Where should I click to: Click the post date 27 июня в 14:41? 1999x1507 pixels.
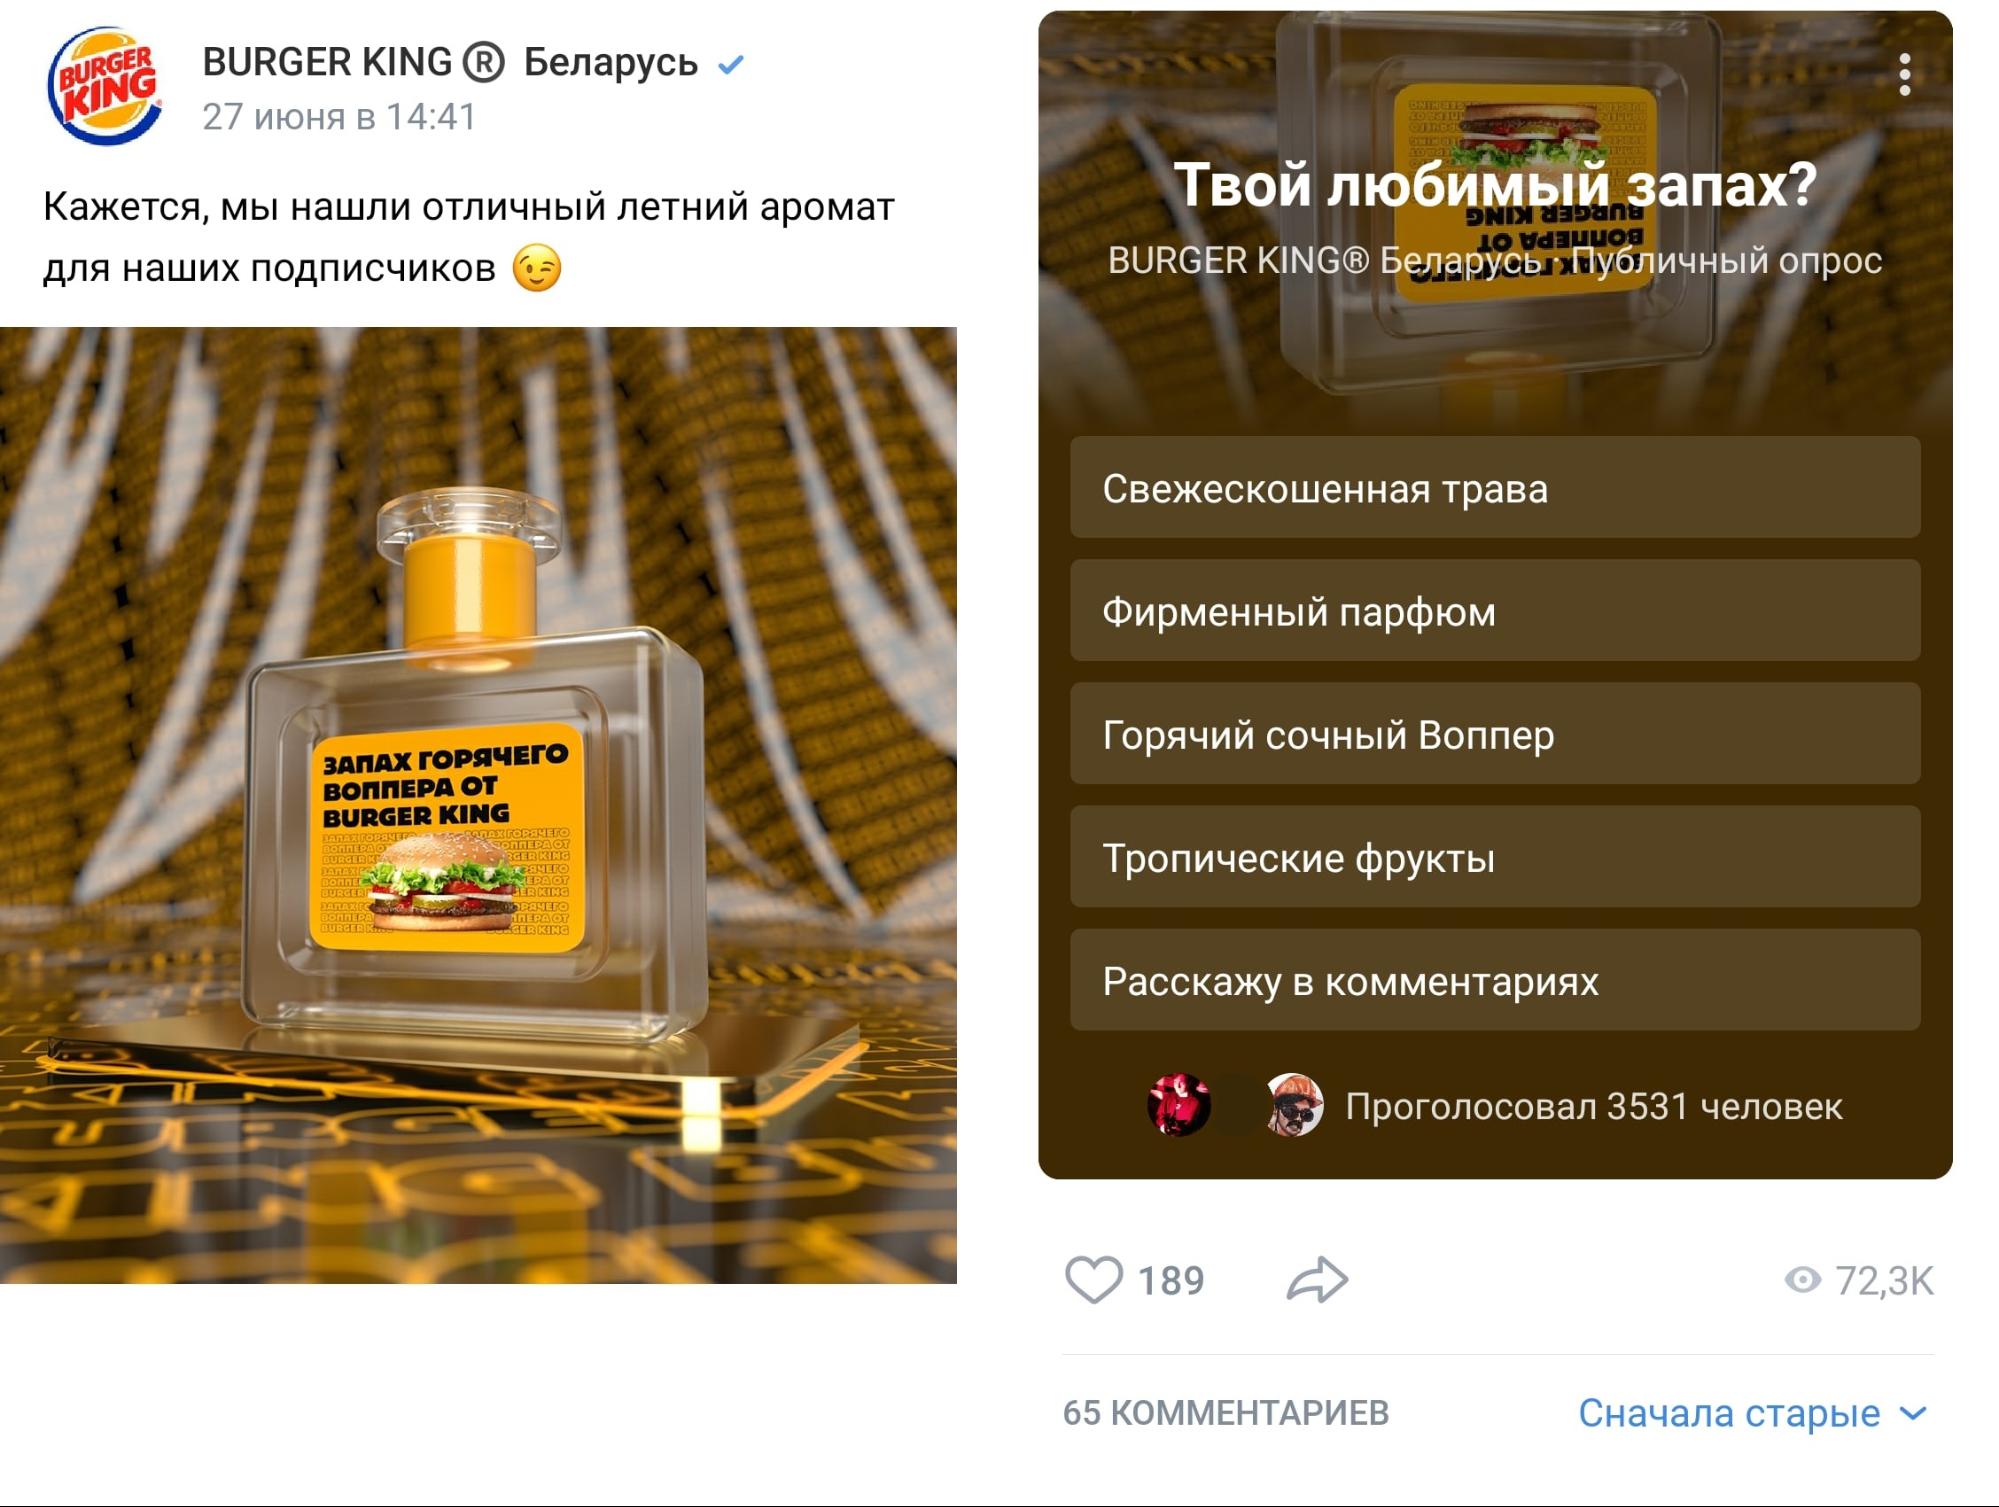tap(339, 117)
